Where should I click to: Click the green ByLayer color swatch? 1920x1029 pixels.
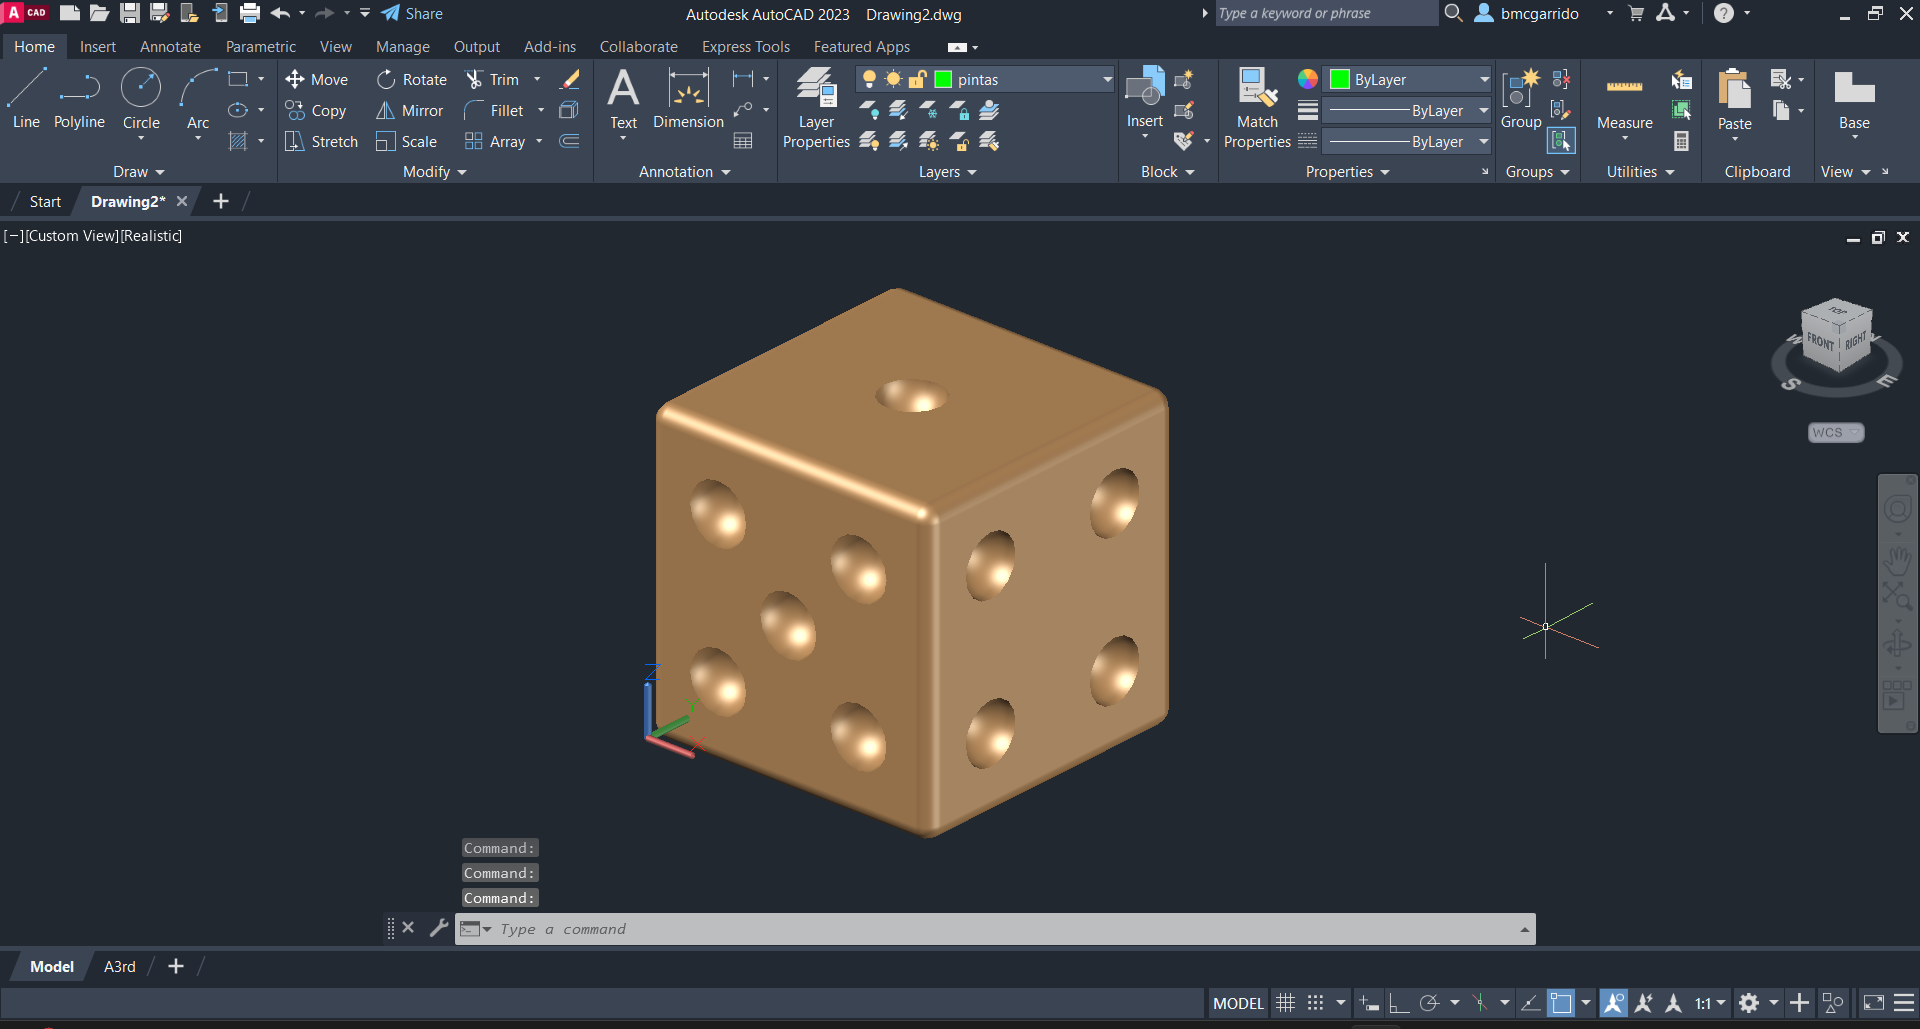pos(1340,79)
